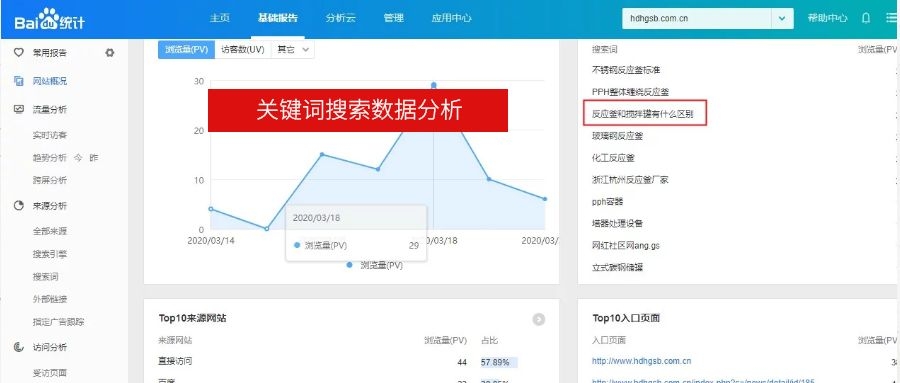Click search term pph容器
Screen dimensions: 900x383
pos(607,202)
